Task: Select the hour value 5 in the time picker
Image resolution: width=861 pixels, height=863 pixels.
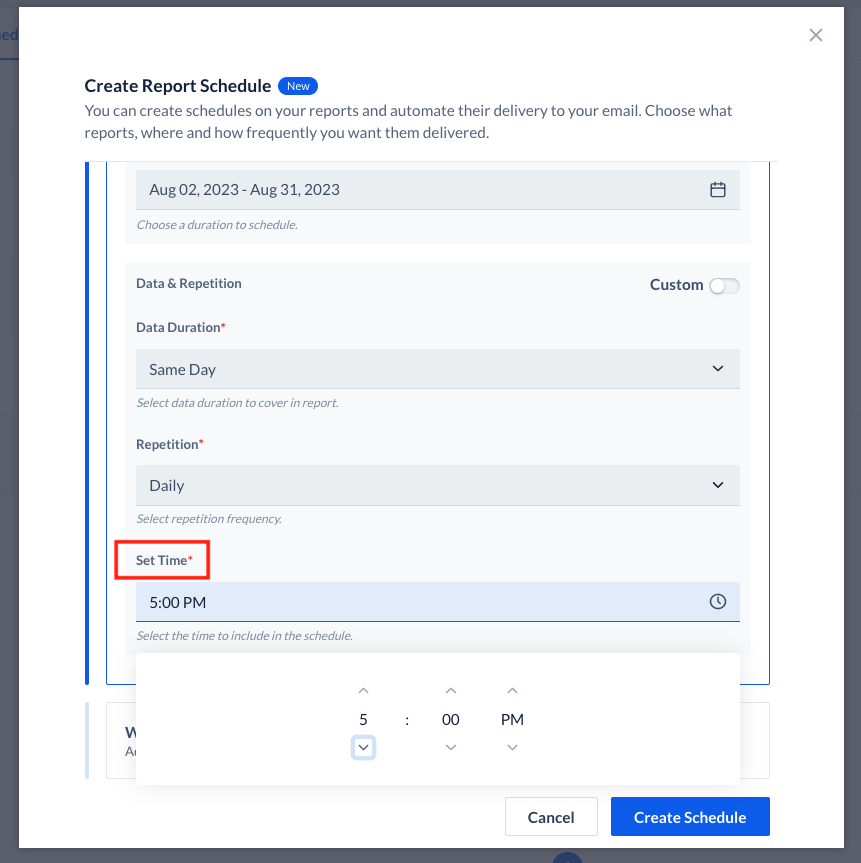Action: [x=363, y=719]
